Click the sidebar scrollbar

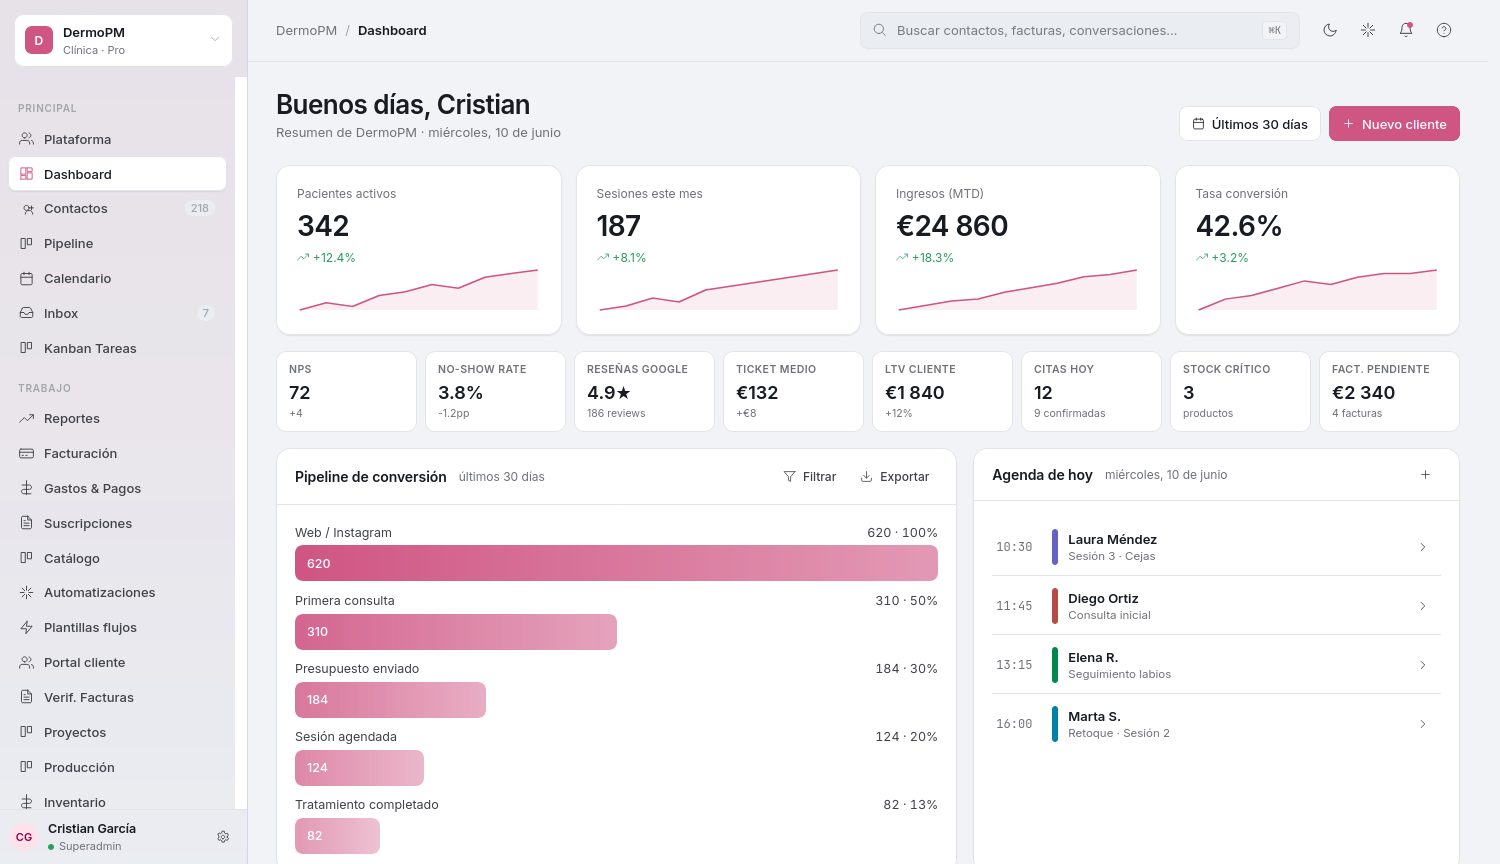(241, 443)
